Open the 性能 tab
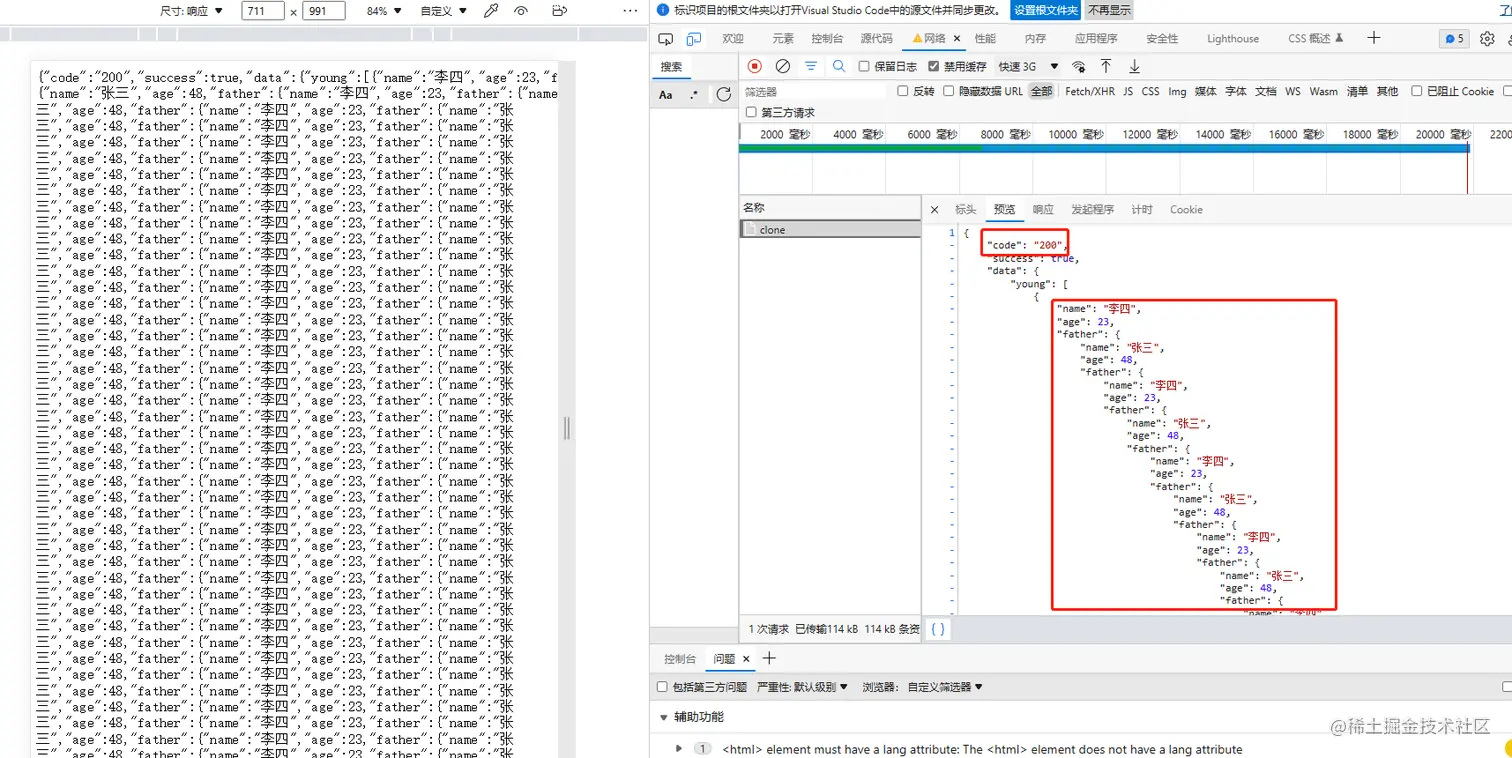 985,39
